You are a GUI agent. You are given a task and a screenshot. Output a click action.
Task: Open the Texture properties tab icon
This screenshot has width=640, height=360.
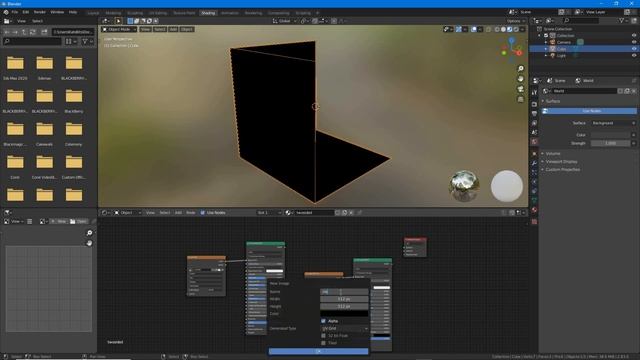pyautogui.click(x=534, y=222)
